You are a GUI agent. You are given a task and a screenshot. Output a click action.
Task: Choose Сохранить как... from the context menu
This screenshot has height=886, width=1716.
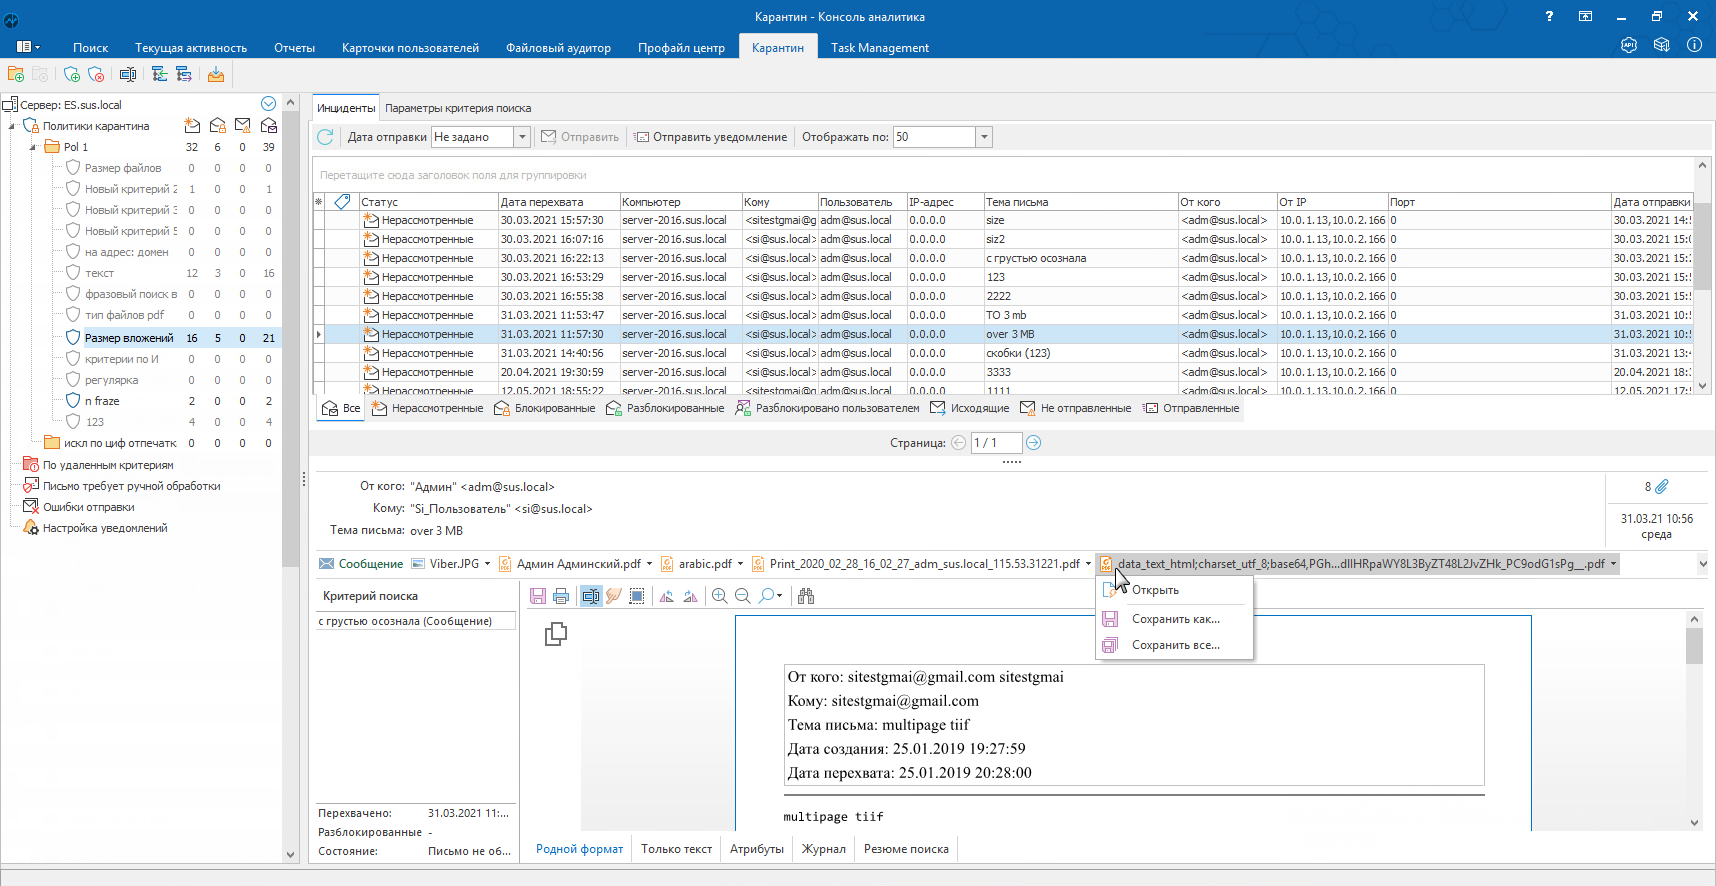(1175, 619)
